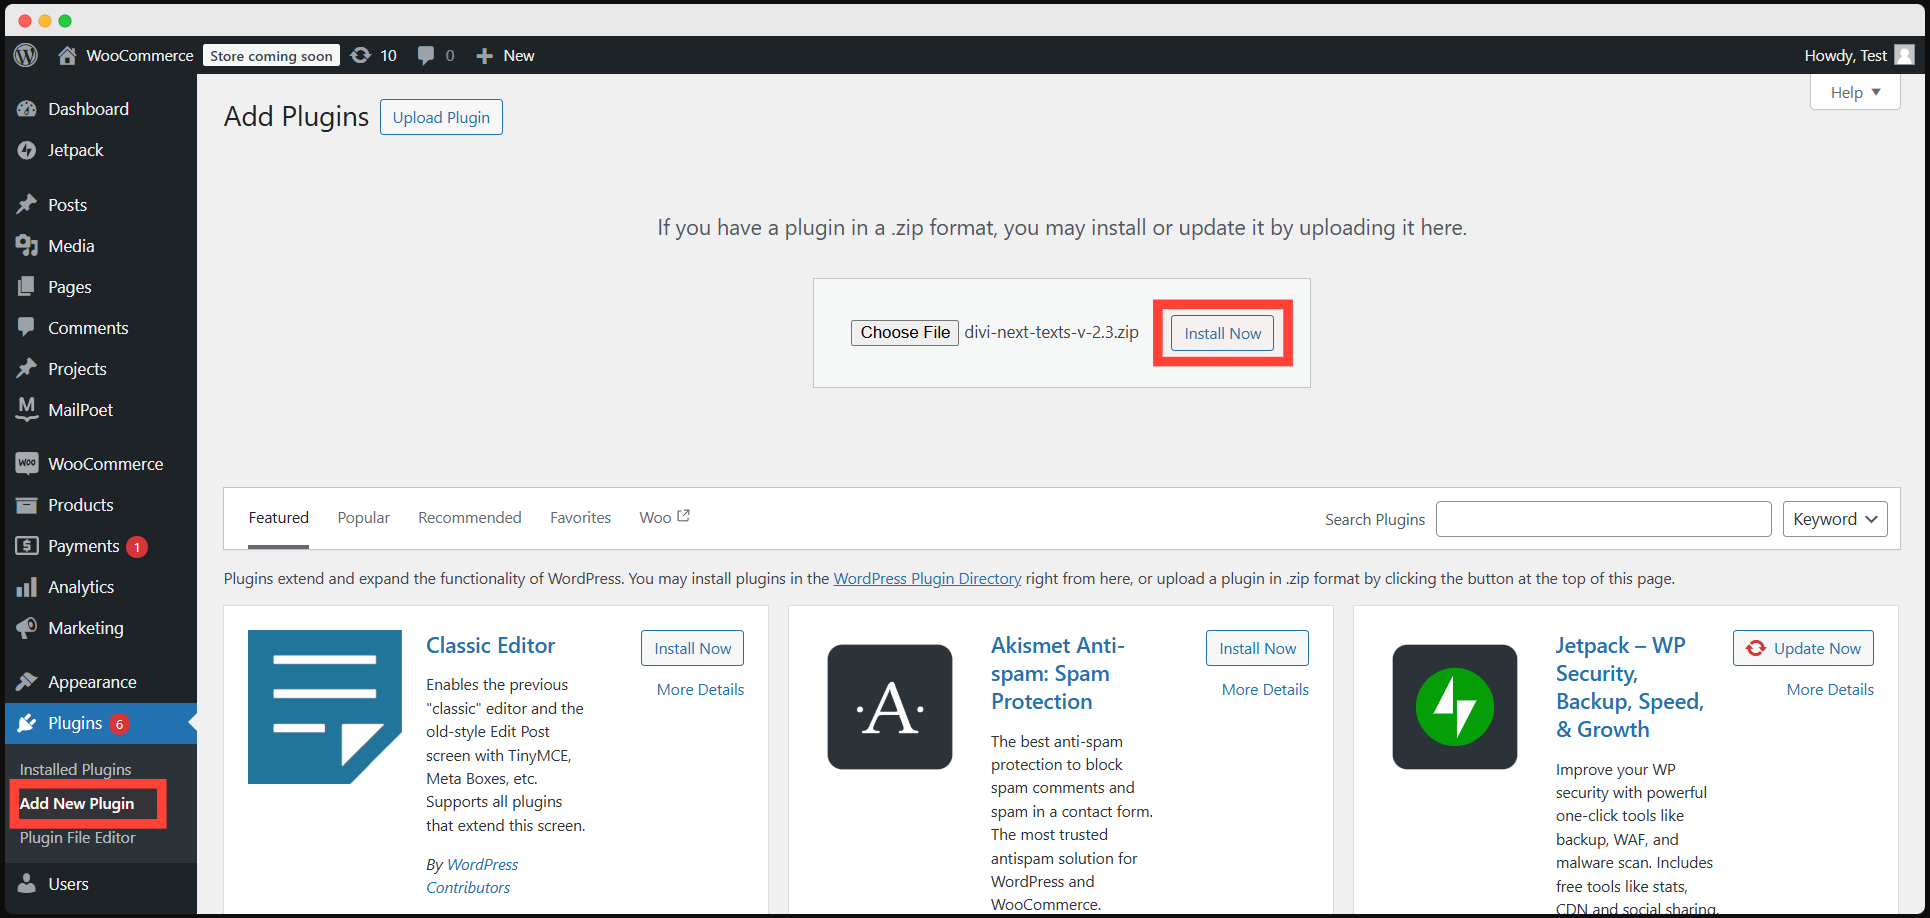Switch to the Recommended tab
Screen dimensions: 1930x918
tap(470, 518)
